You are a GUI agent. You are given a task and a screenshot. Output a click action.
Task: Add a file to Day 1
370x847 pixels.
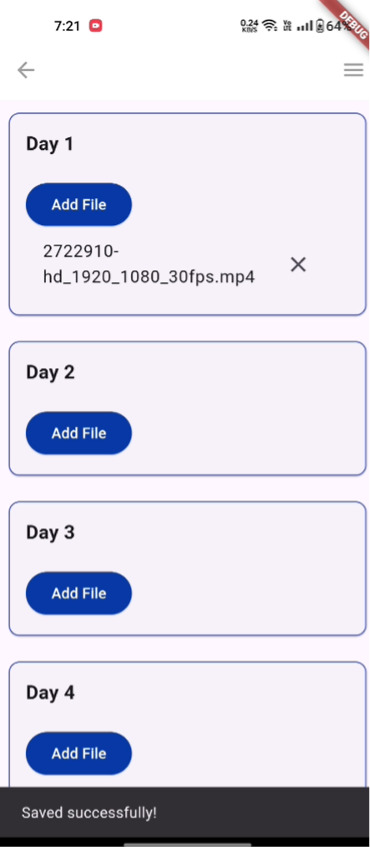79,205
